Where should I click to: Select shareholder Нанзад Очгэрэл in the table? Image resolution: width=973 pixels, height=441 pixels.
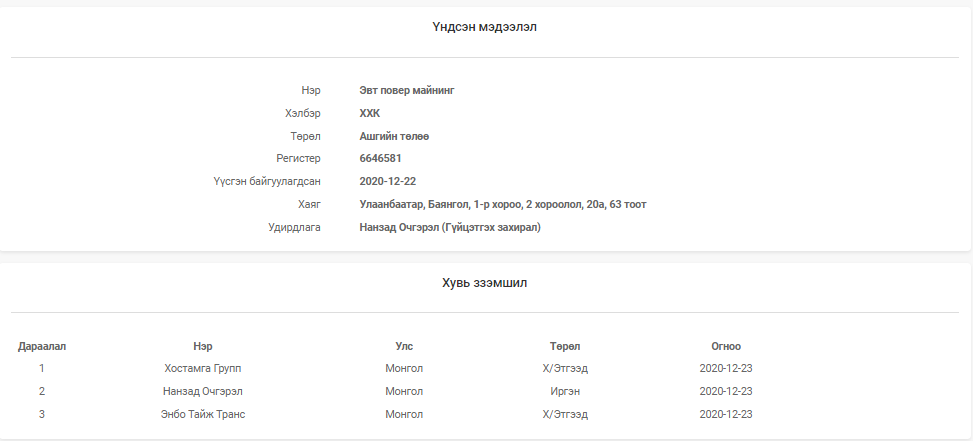(x=203, y=391)
